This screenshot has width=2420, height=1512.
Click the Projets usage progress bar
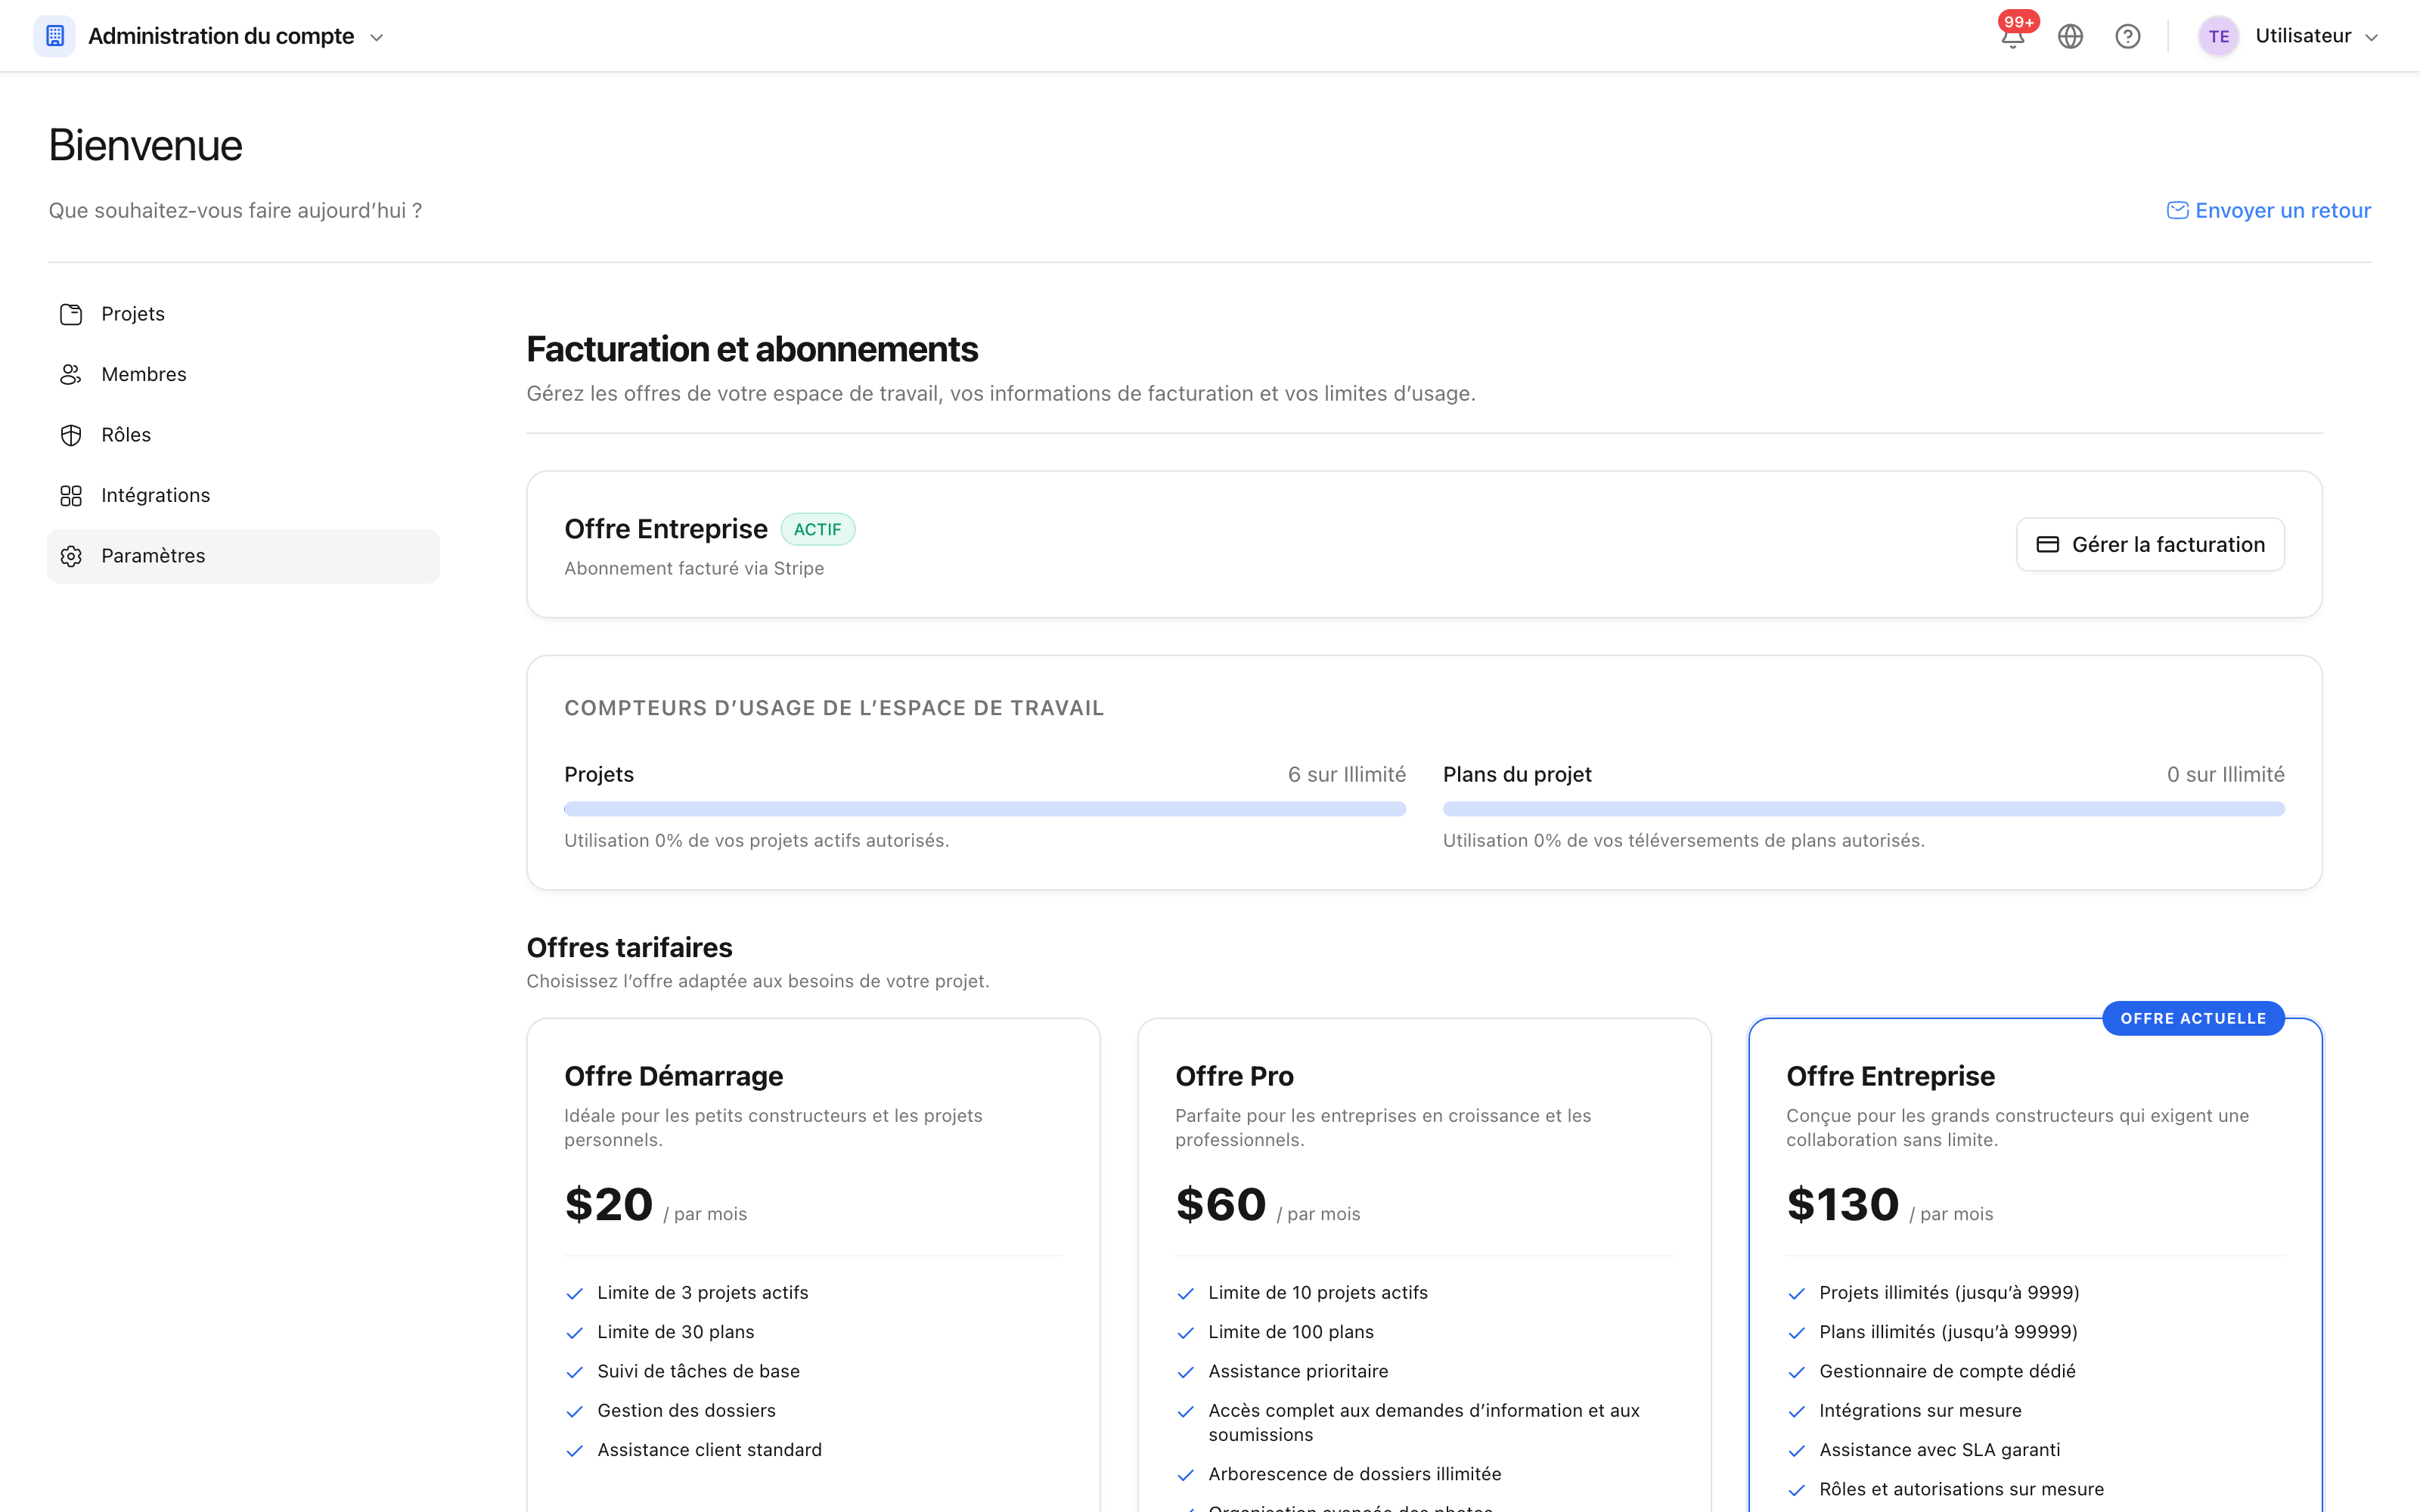(x=985, y=808)
